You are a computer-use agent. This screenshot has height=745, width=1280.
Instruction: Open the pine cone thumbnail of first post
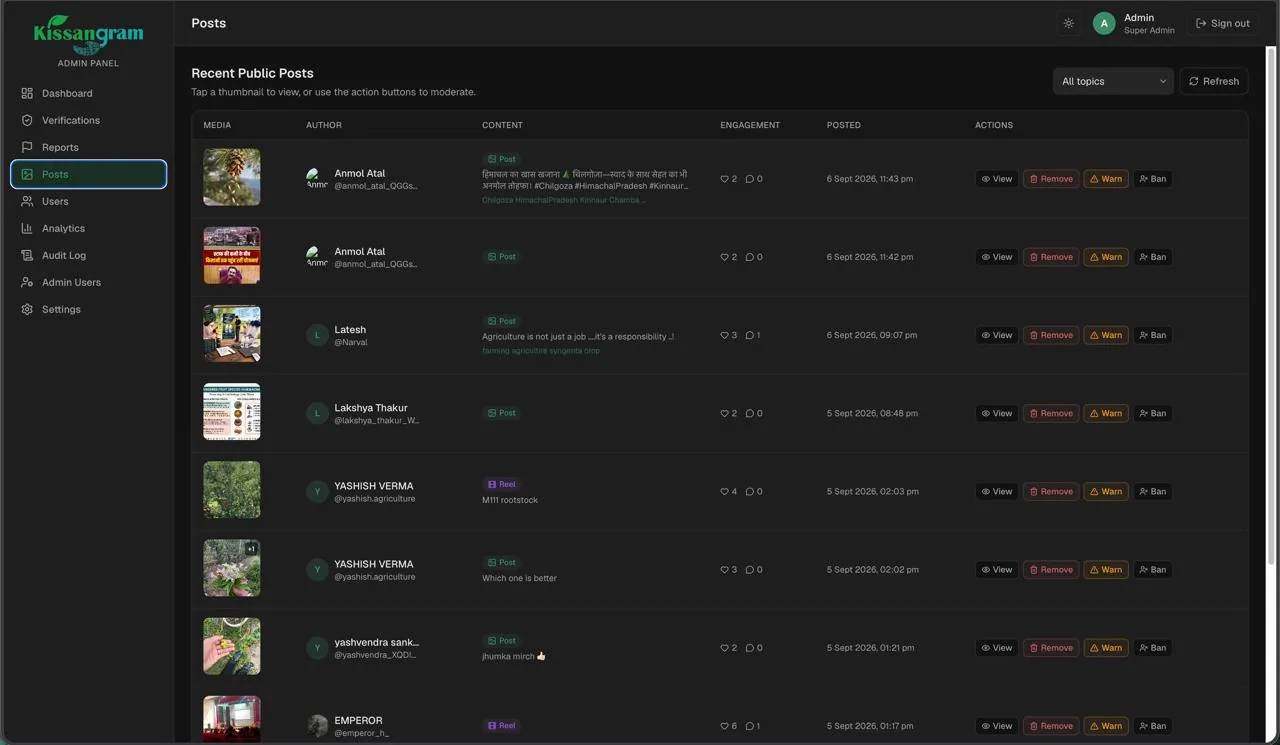(x=232, y=177)
